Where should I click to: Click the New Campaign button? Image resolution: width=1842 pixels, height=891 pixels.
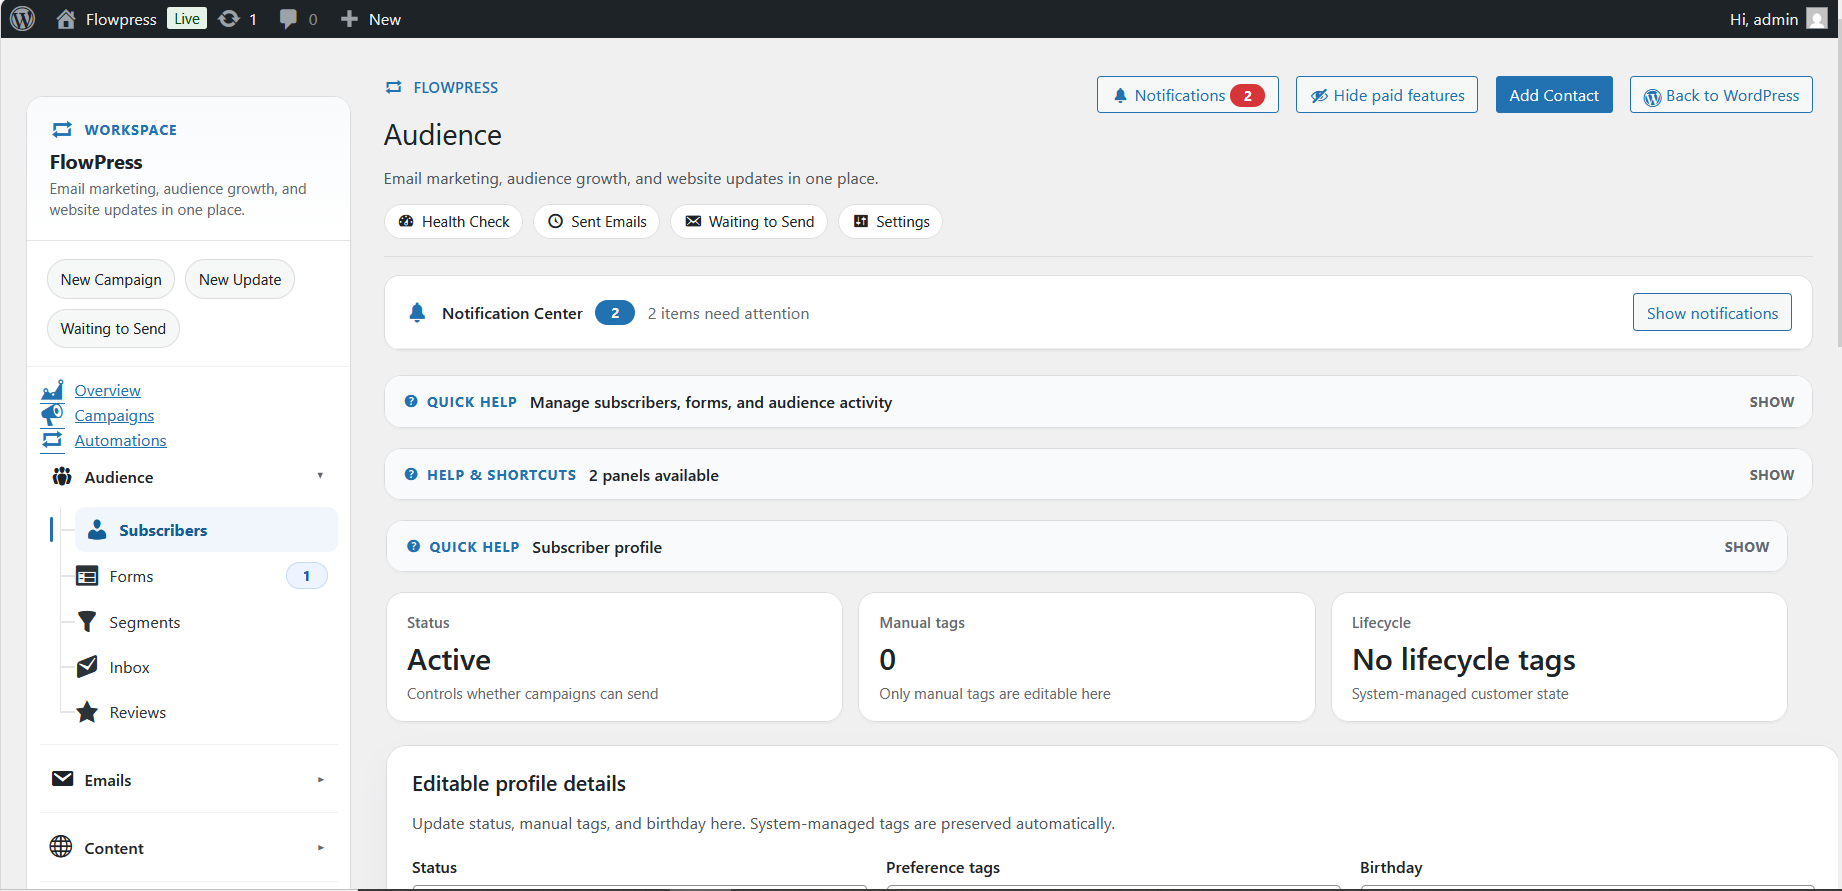(x=111, y=279)
